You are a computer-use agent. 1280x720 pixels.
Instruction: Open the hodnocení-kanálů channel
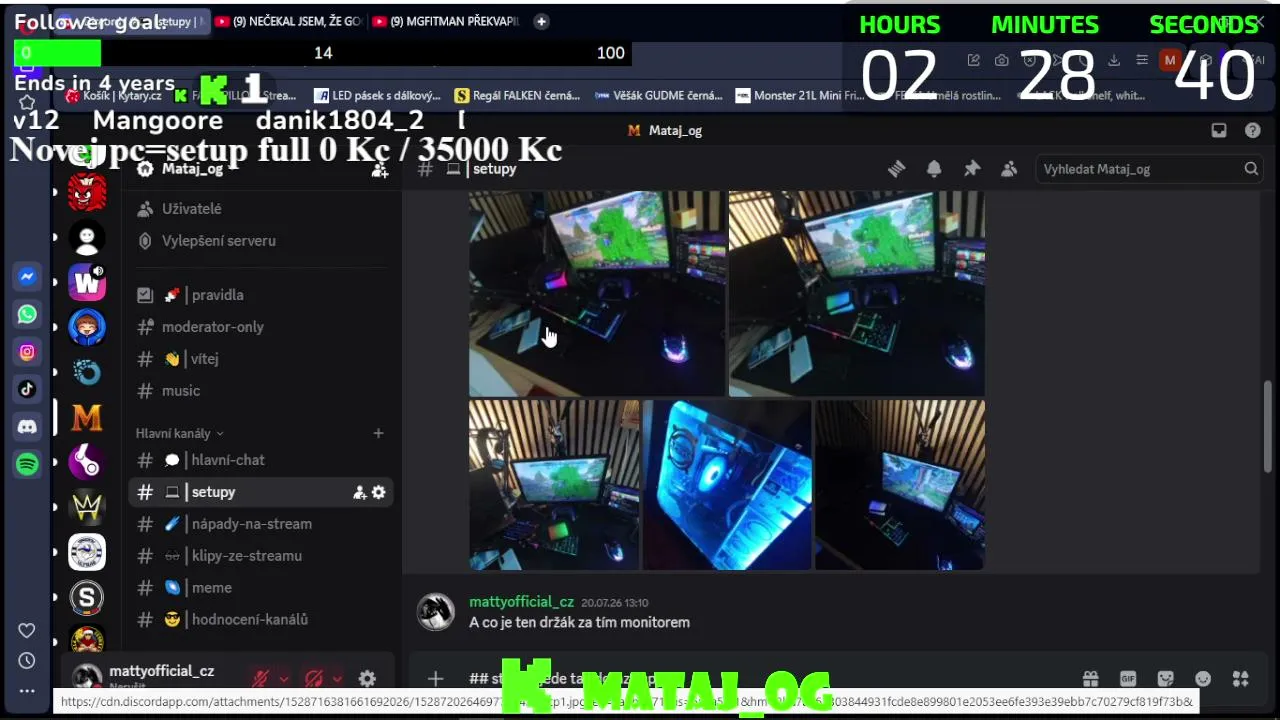click(x=260, y=620)
